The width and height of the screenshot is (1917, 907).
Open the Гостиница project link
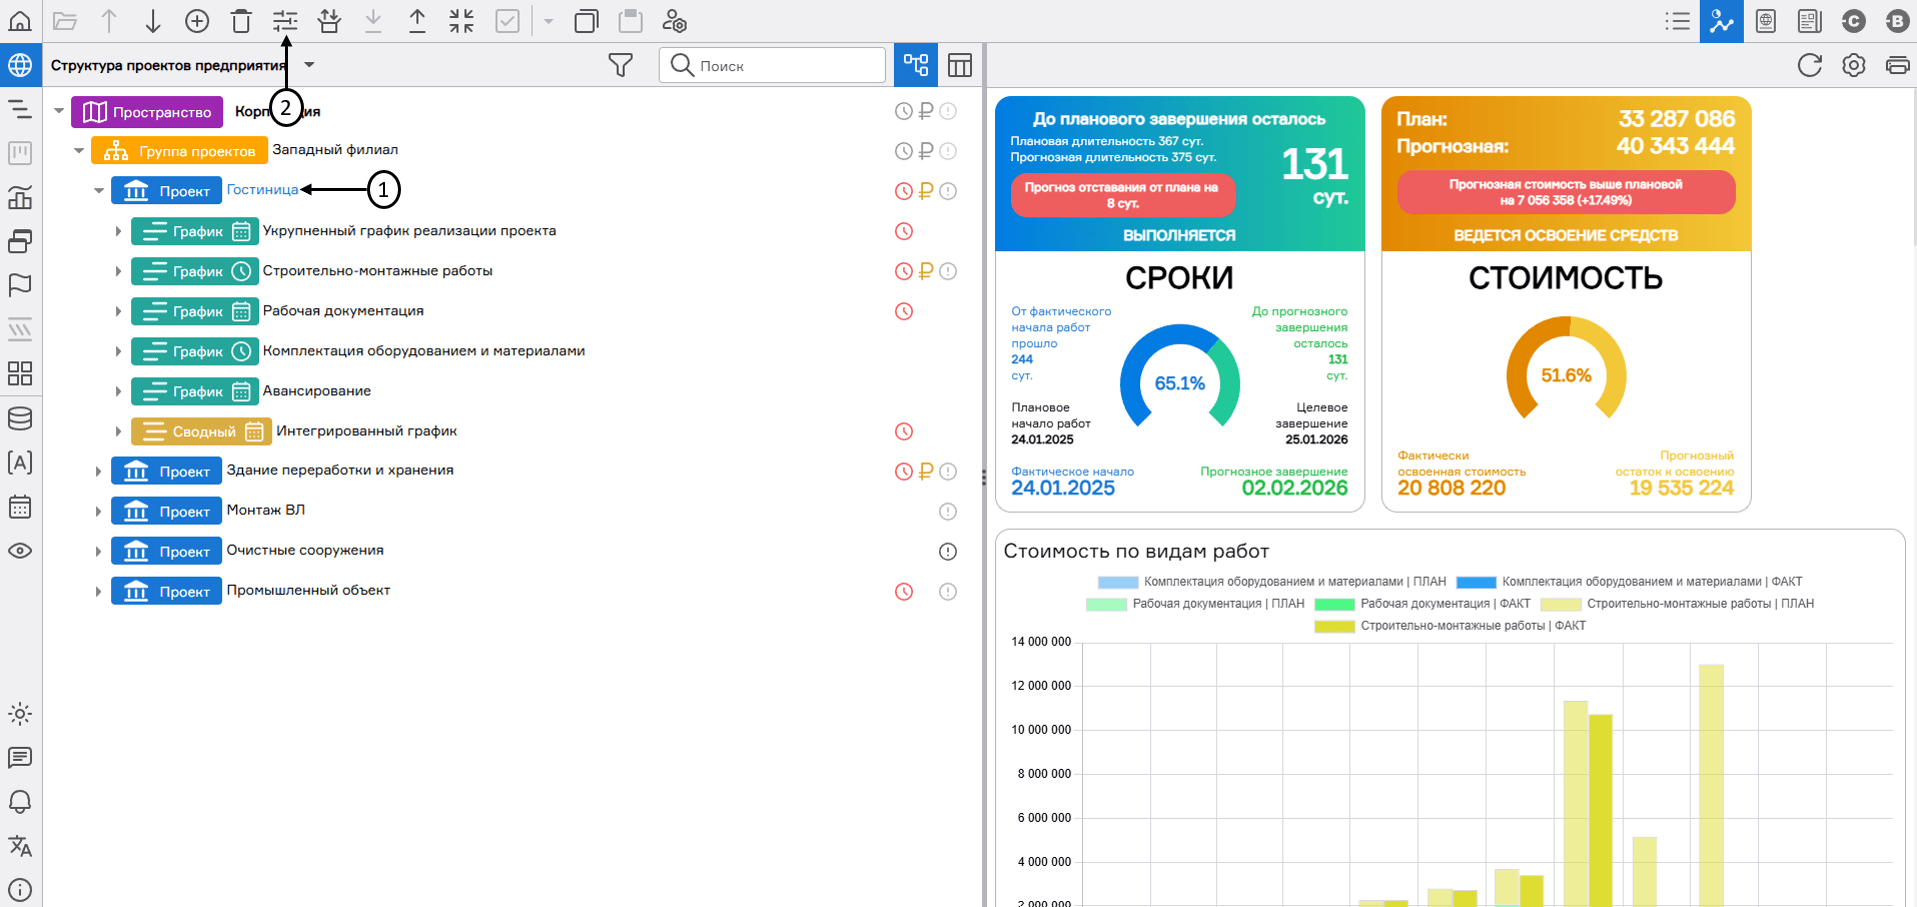pos(262,190)
